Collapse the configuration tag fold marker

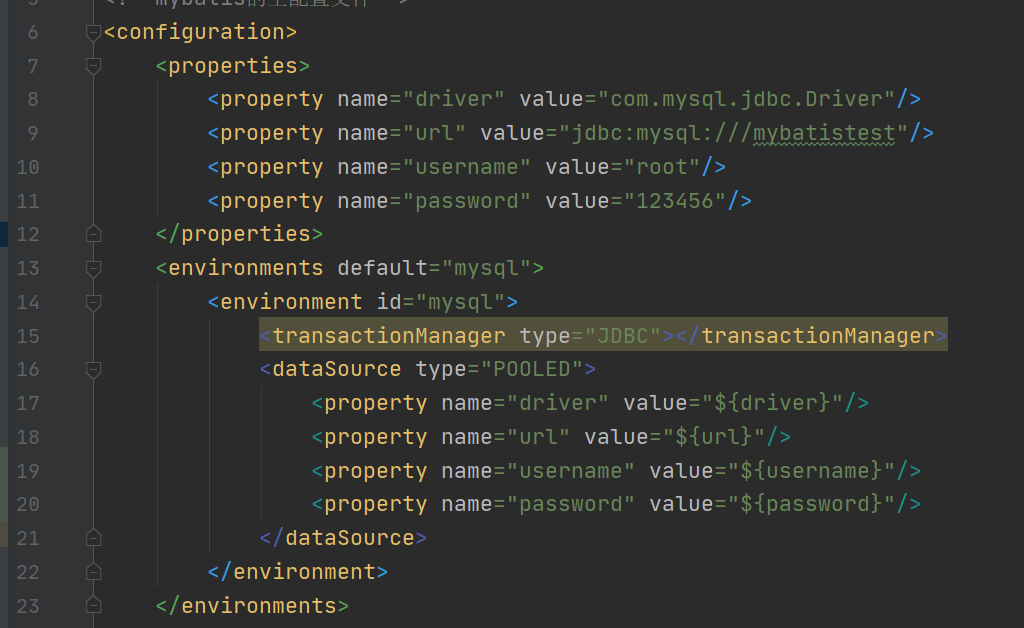93,32
